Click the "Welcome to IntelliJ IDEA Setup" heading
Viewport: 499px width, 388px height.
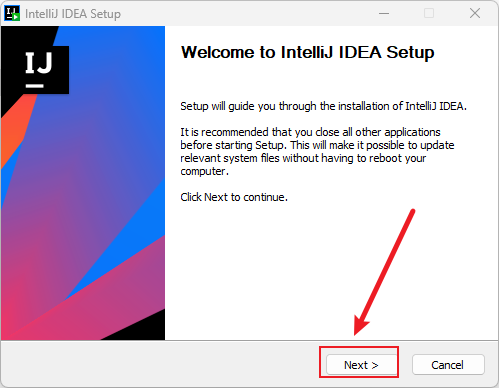[307, 52]
